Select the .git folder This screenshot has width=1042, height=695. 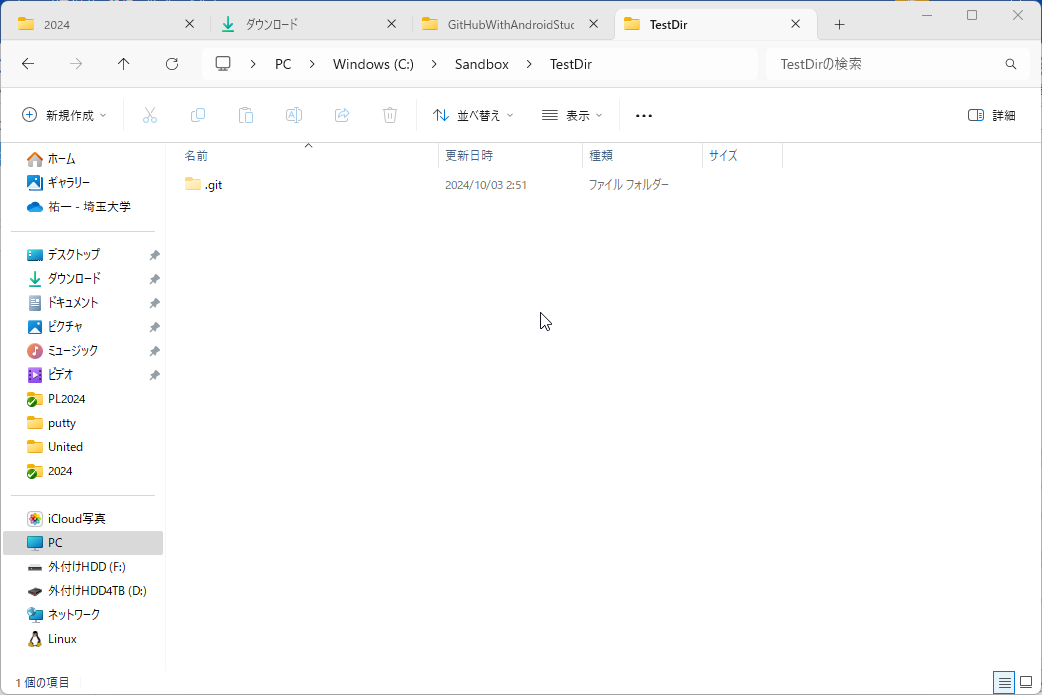point(204,185)
